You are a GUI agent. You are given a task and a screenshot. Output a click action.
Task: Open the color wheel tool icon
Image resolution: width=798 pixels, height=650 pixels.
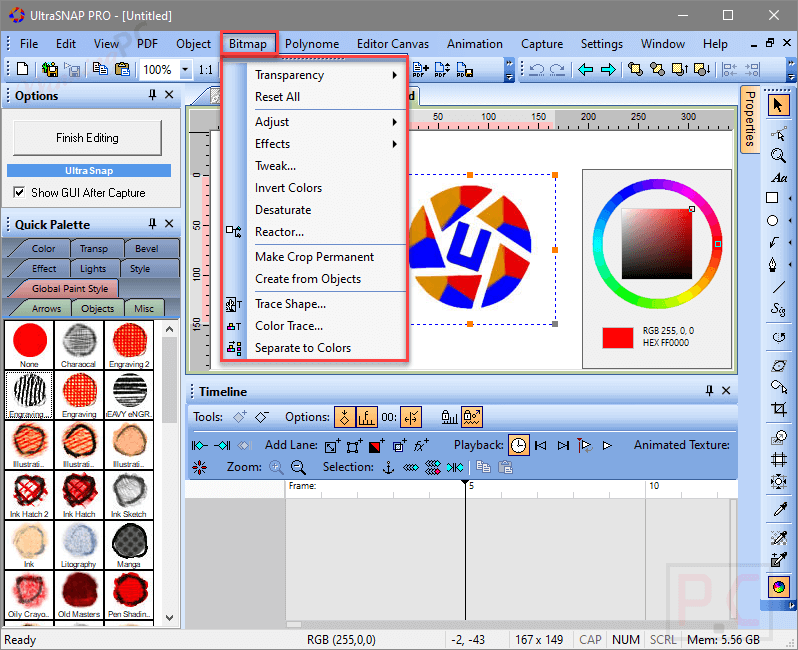point(779,587)
